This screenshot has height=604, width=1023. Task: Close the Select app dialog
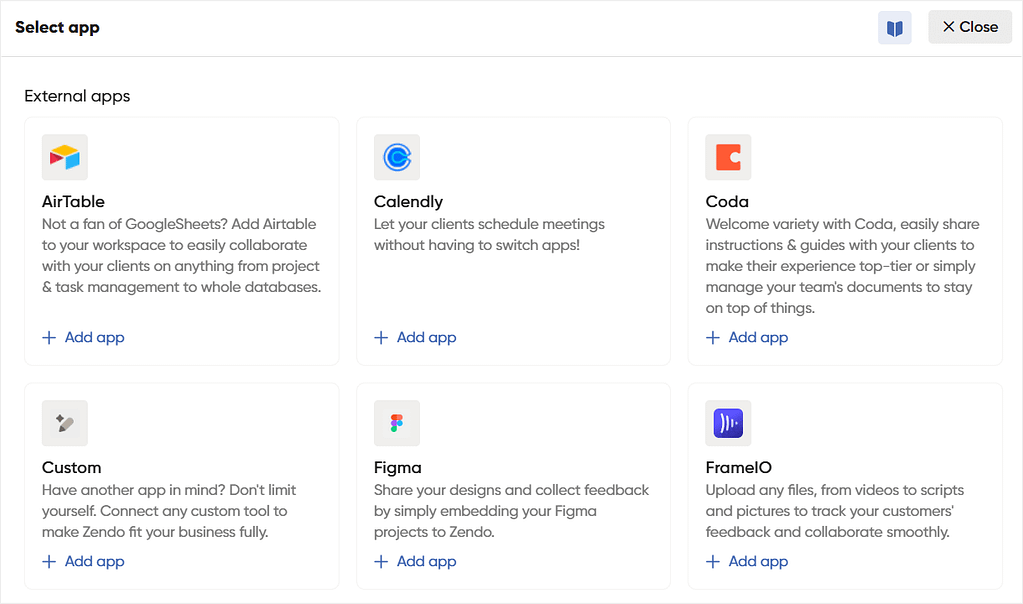point(970,27)
